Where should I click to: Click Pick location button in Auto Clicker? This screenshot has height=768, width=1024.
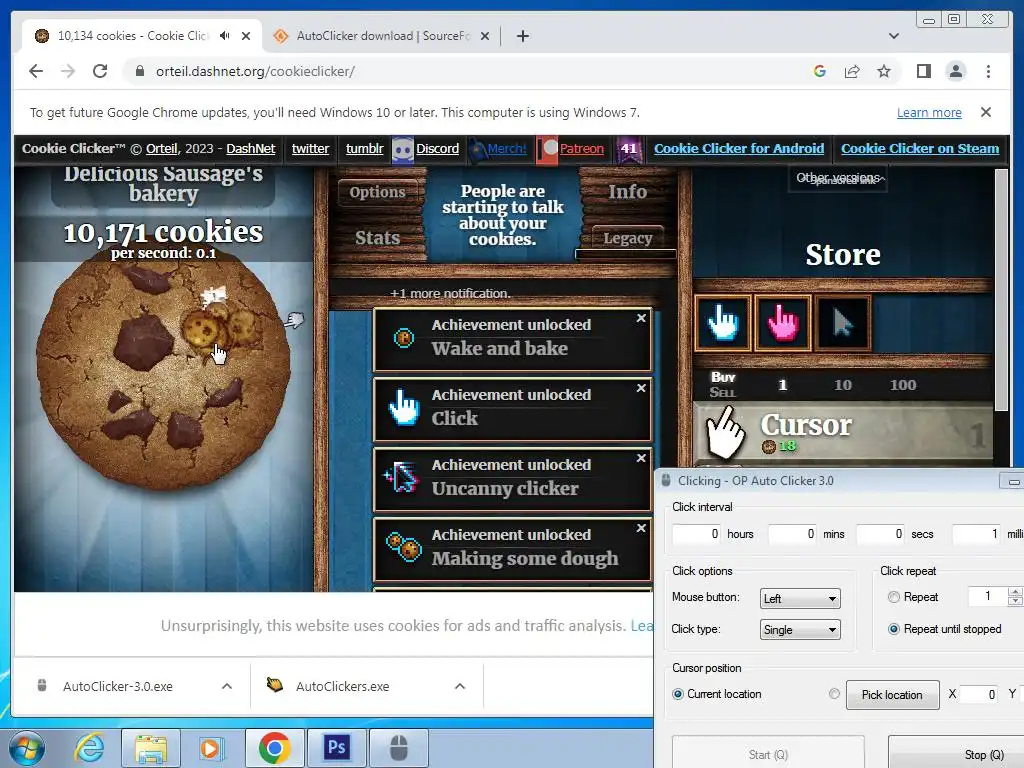coord(892,695)
